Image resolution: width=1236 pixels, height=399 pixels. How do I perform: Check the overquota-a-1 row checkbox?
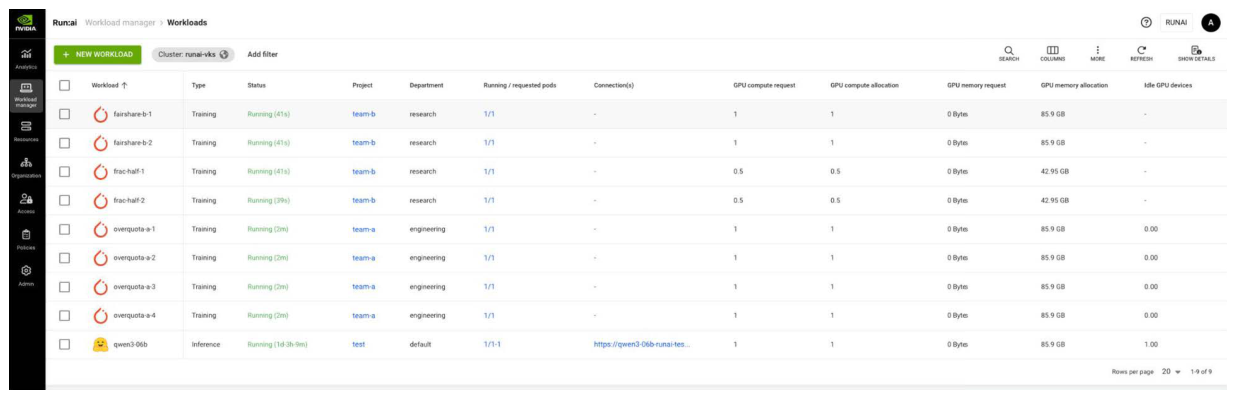[64, 229]
